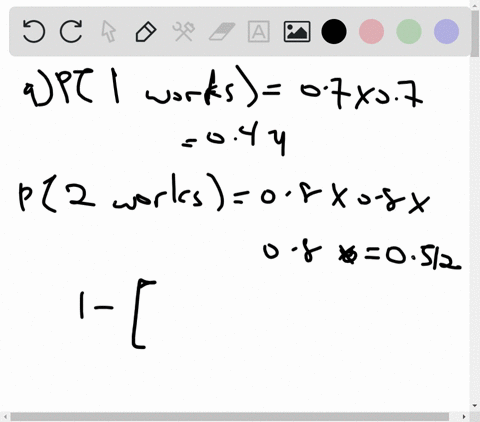Choose the pink color swatch
The image size is (480, 422).
tap(371, 31)
